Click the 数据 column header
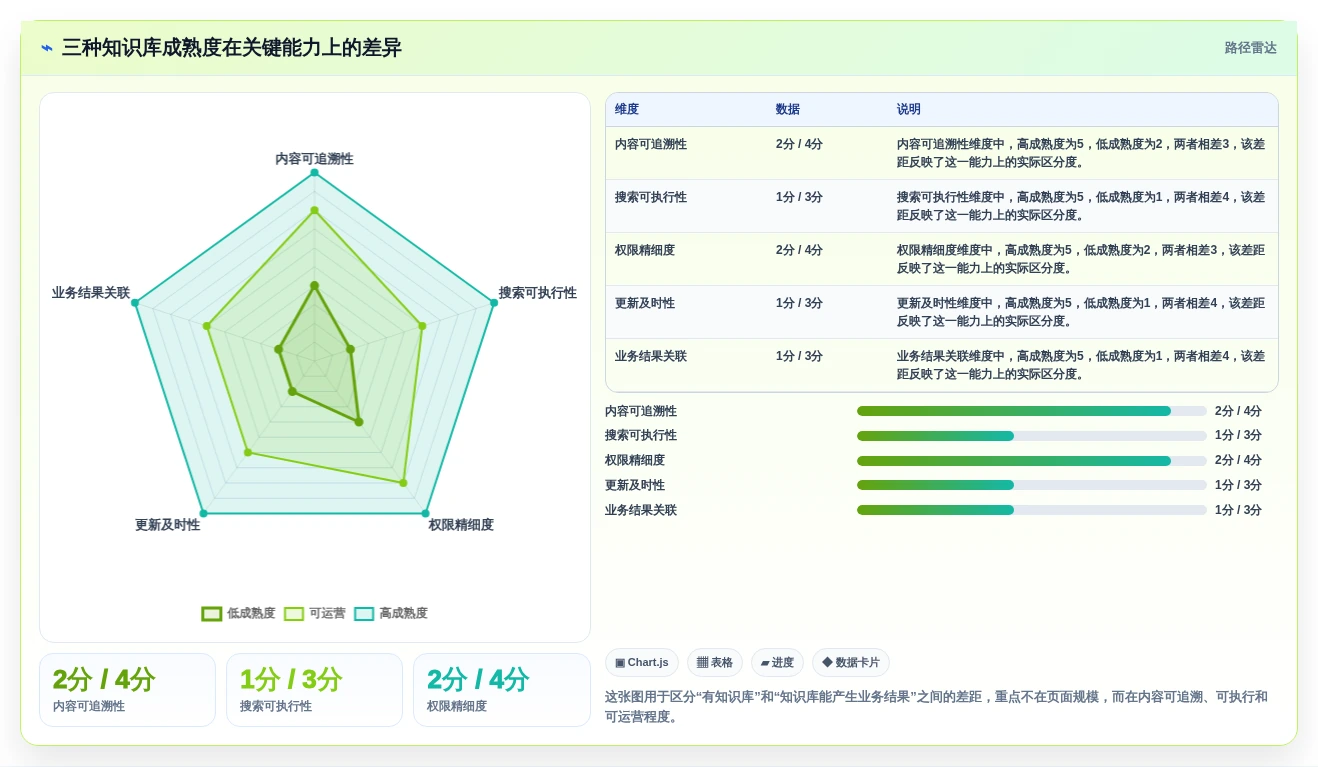 [x=788, y=110]
